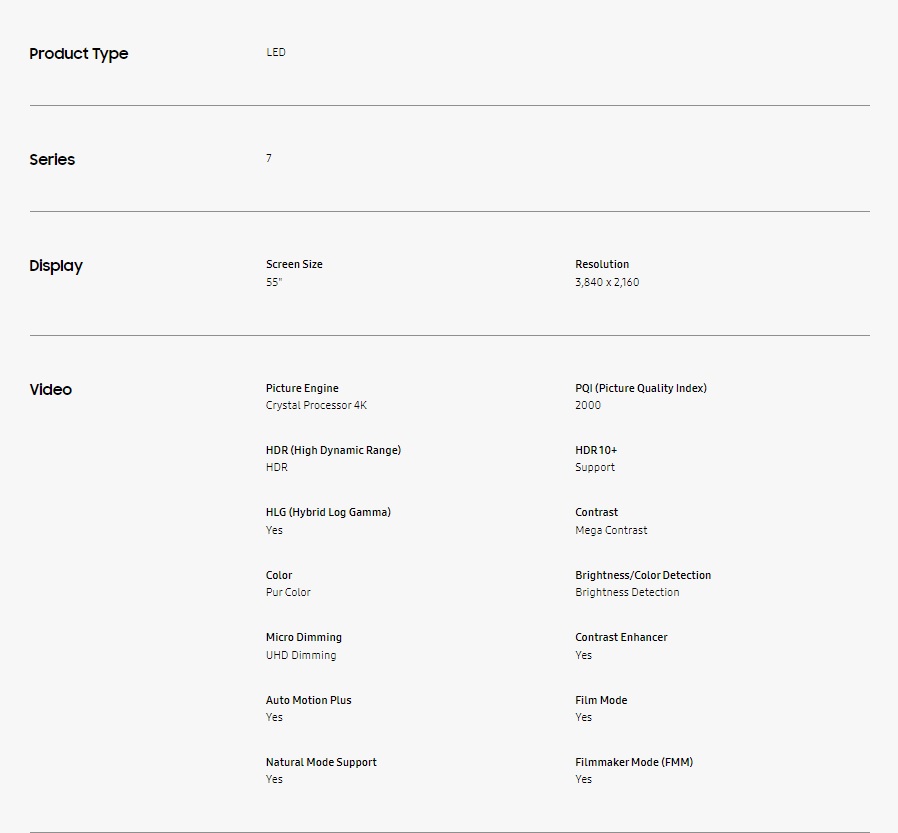Click the Picture Engine spec label
898x833 pixels.
302,388
